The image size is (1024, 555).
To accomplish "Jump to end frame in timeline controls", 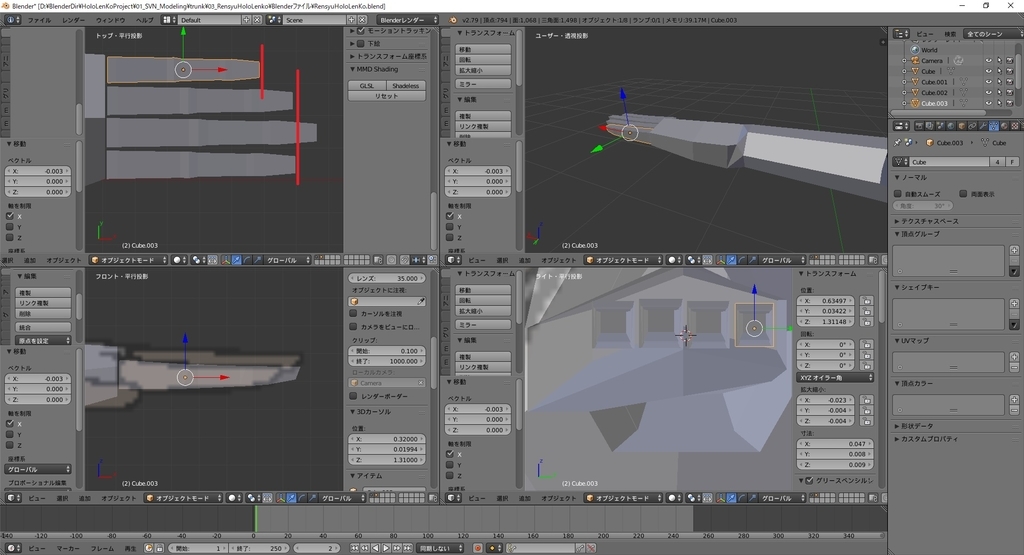I will 408,548.
